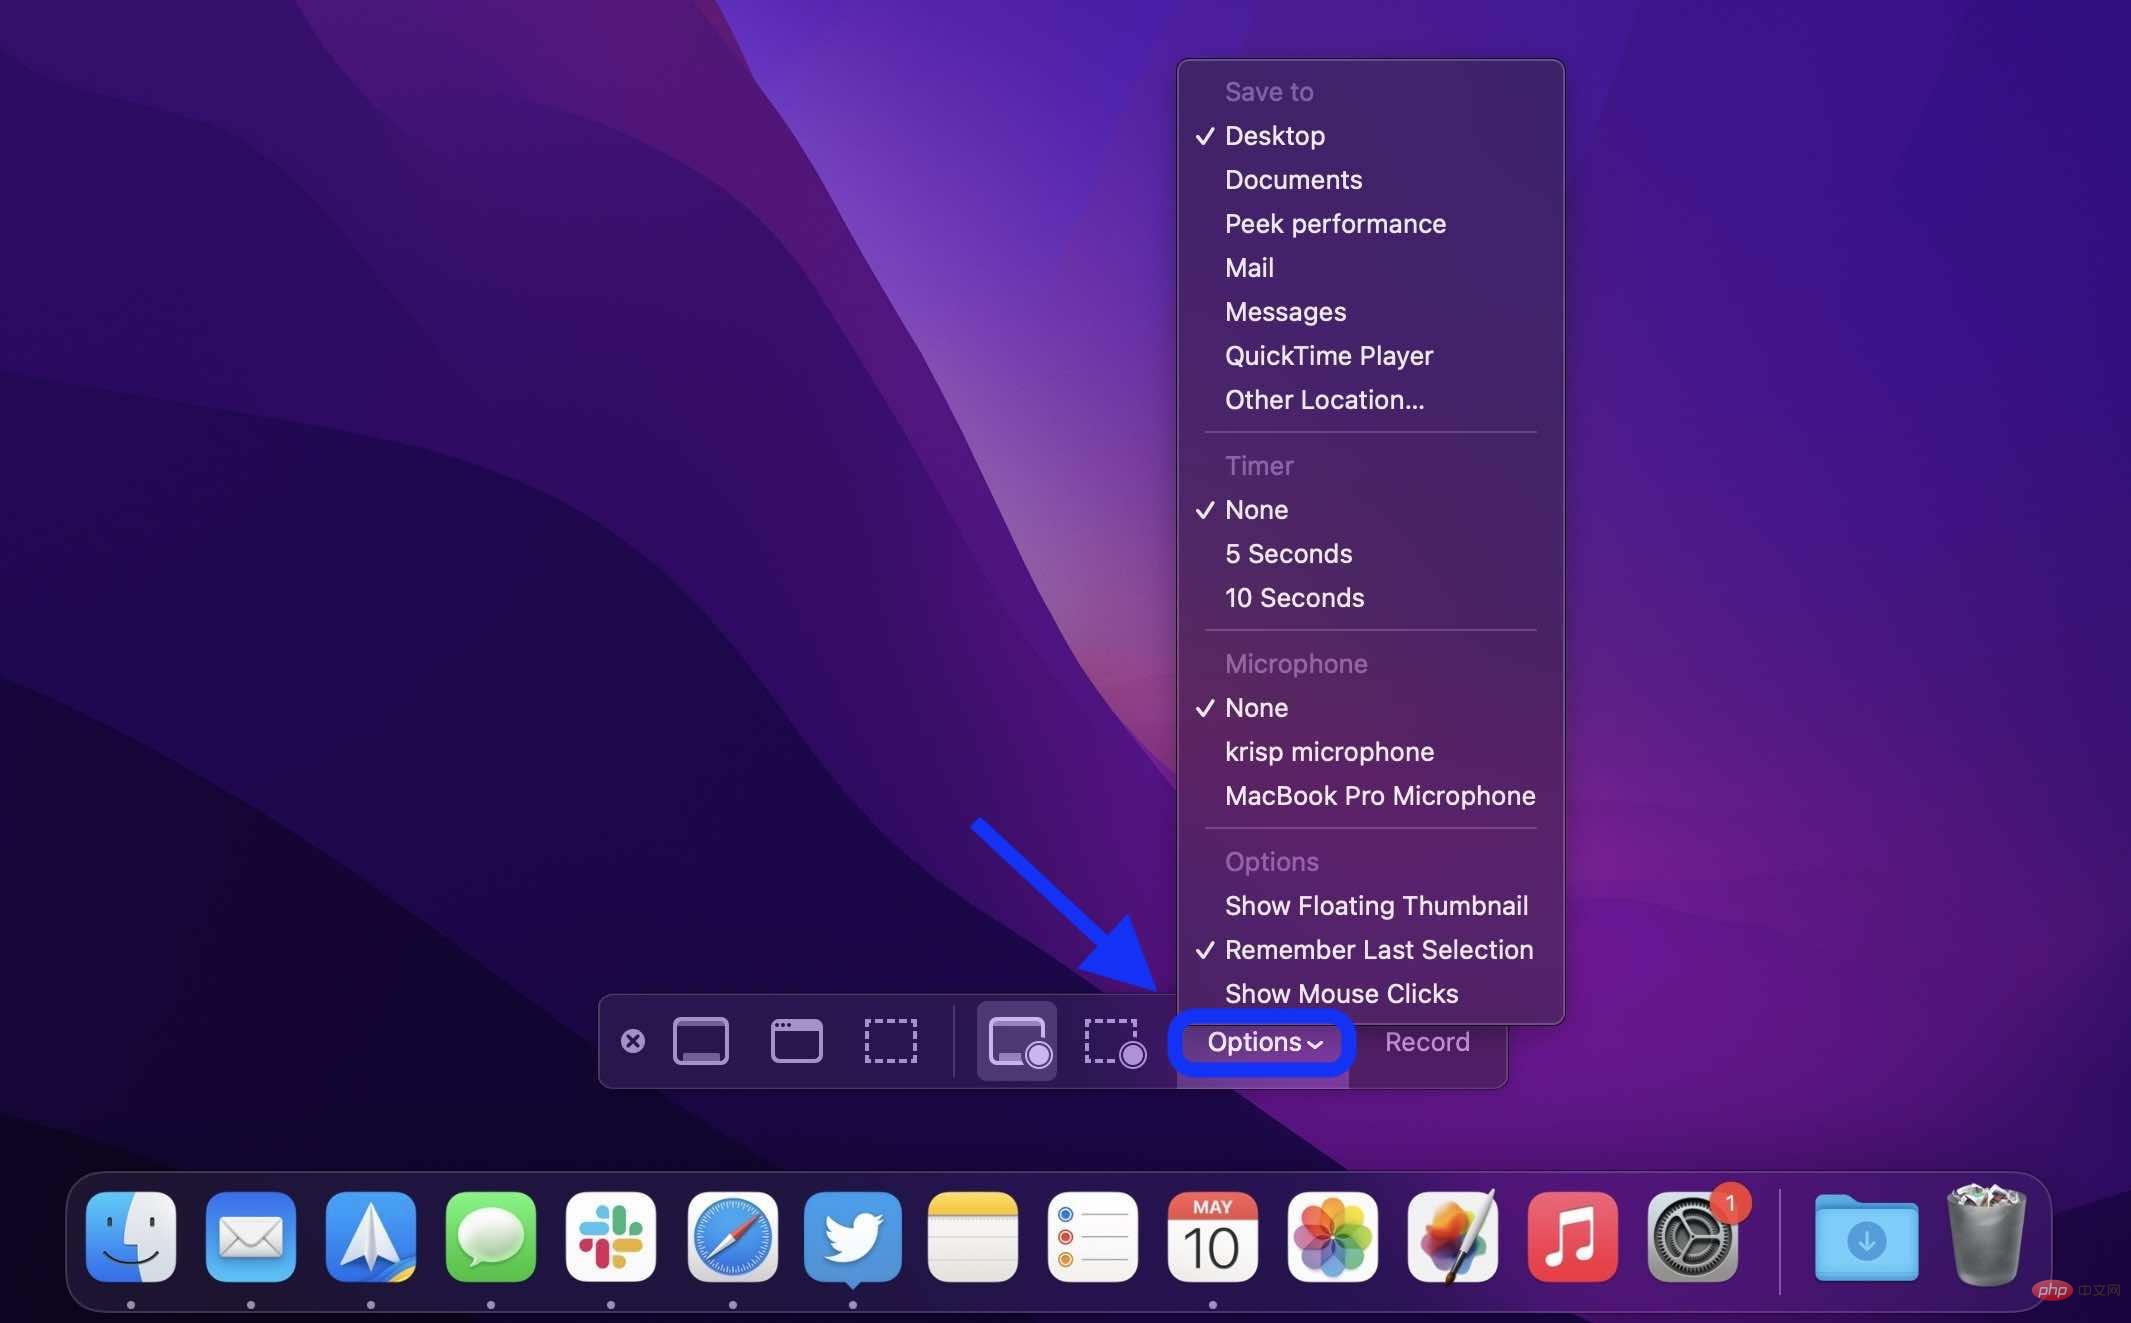Select the capture selected window icon
Image resolution: width=2131 pixels, height=1323 pixels.
point(796,1041)
